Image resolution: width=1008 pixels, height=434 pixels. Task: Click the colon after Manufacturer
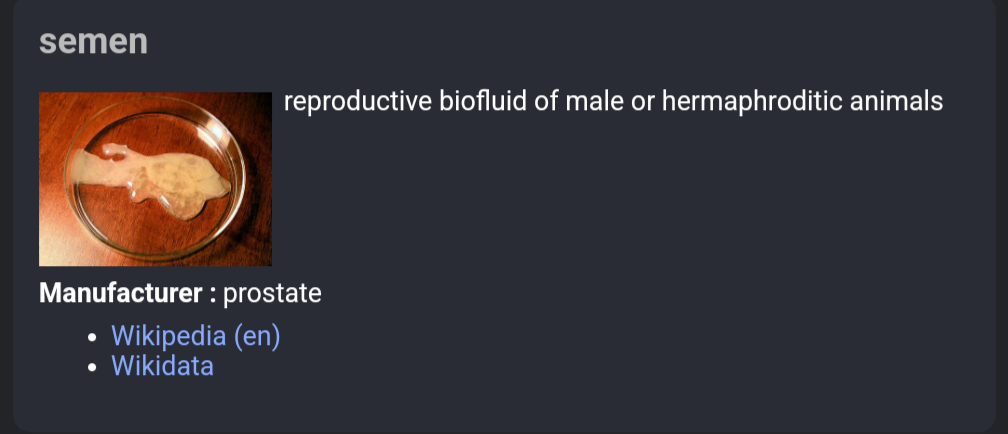(x=213, y=294)
